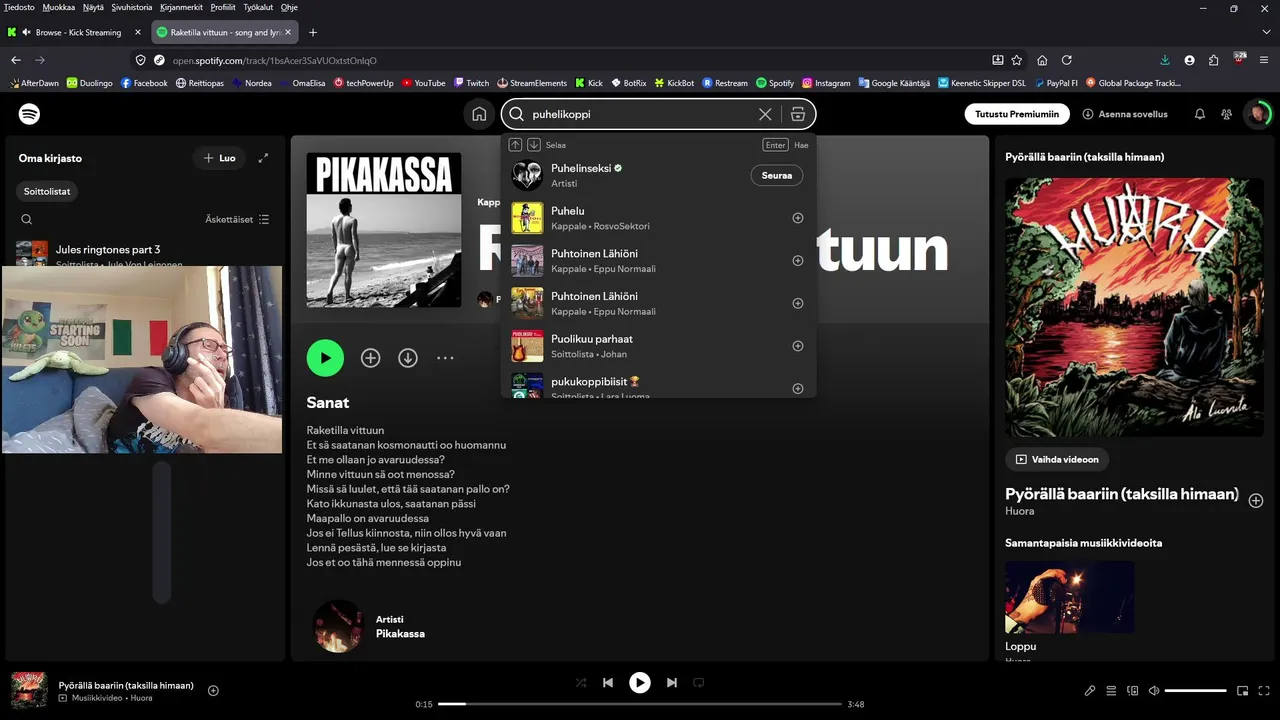Viewport: 1280px width, 720px height.
Task: Add Pyörällä baariin in right panel to library
Action: 1256,500
